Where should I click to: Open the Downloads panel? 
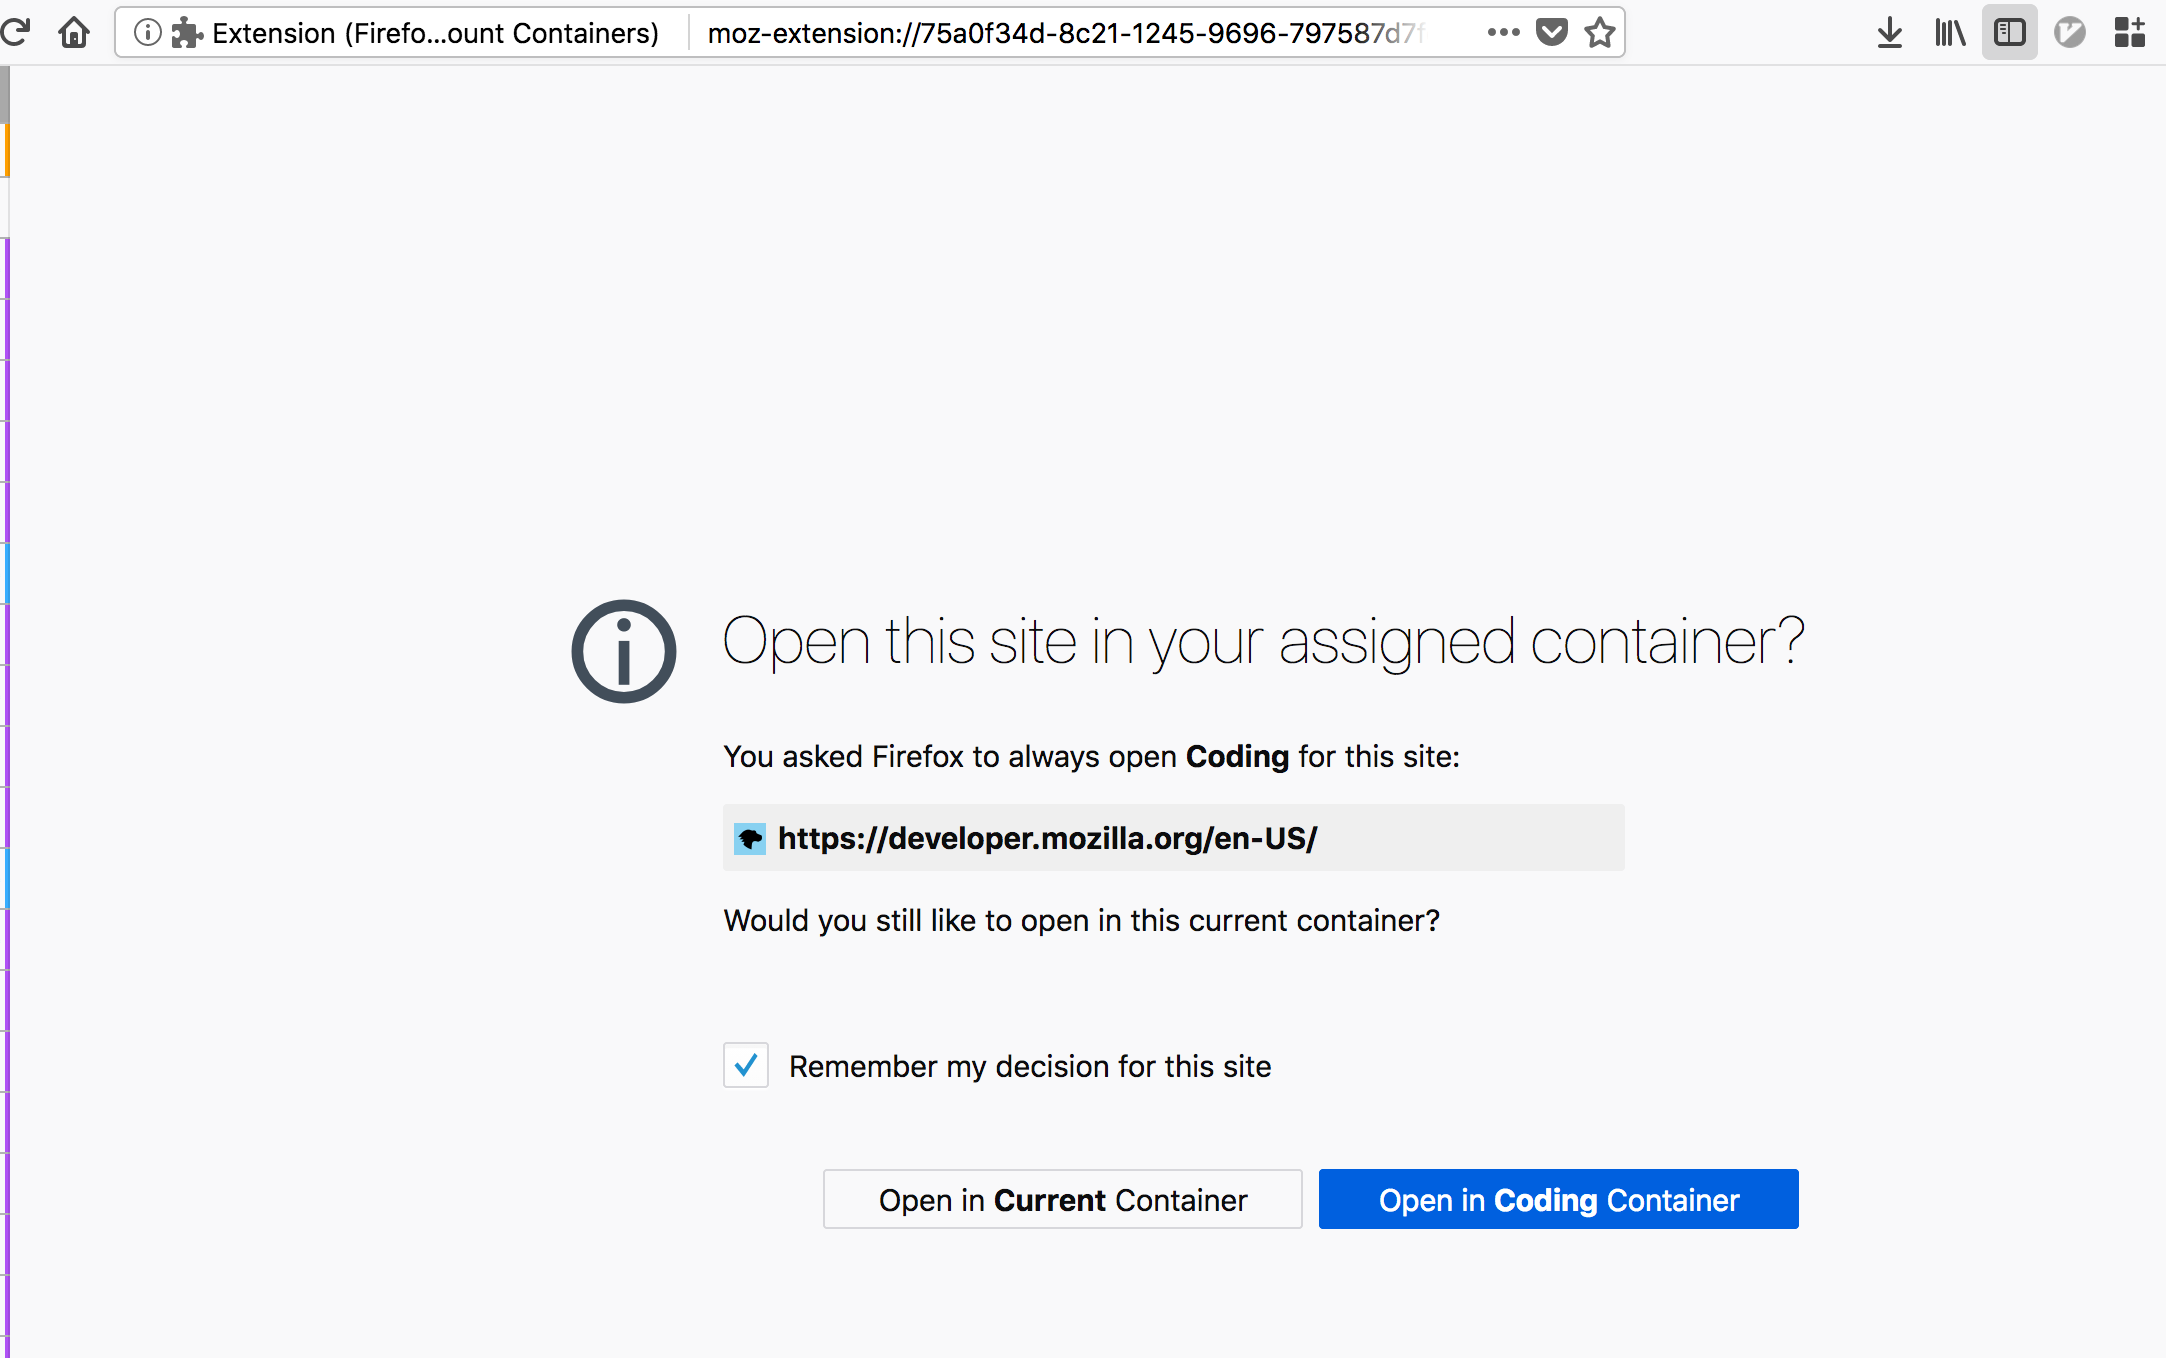tap(1889, 32)
